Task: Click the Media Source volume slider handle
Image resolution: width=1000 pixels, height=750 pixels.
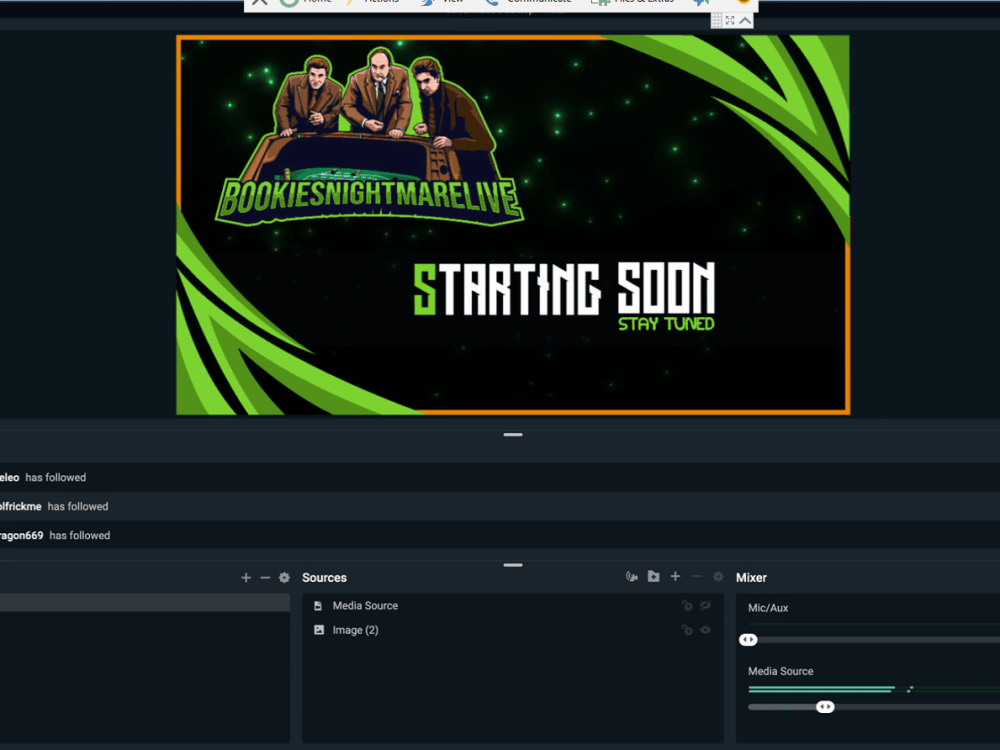Action: (825, 707)
